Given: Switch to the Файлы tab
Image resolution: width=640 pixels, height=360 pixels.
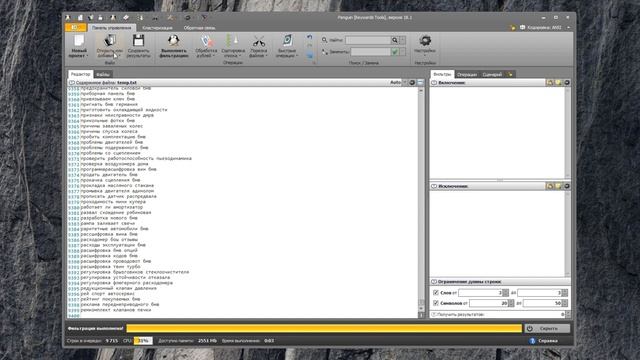Looking at the screenshot, I should coord(103,74).
